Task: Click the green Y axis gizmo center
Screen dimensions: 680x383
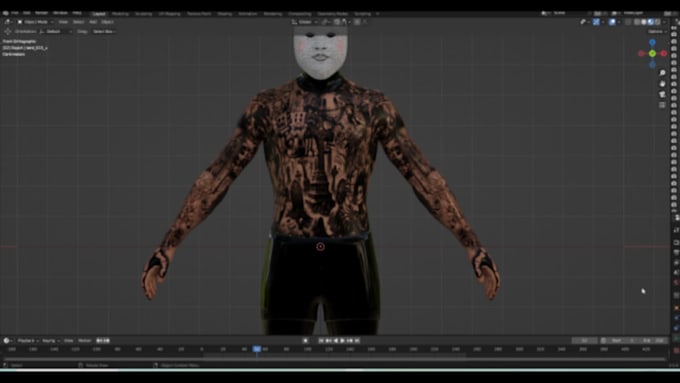Action: click(x=652, y=53)
